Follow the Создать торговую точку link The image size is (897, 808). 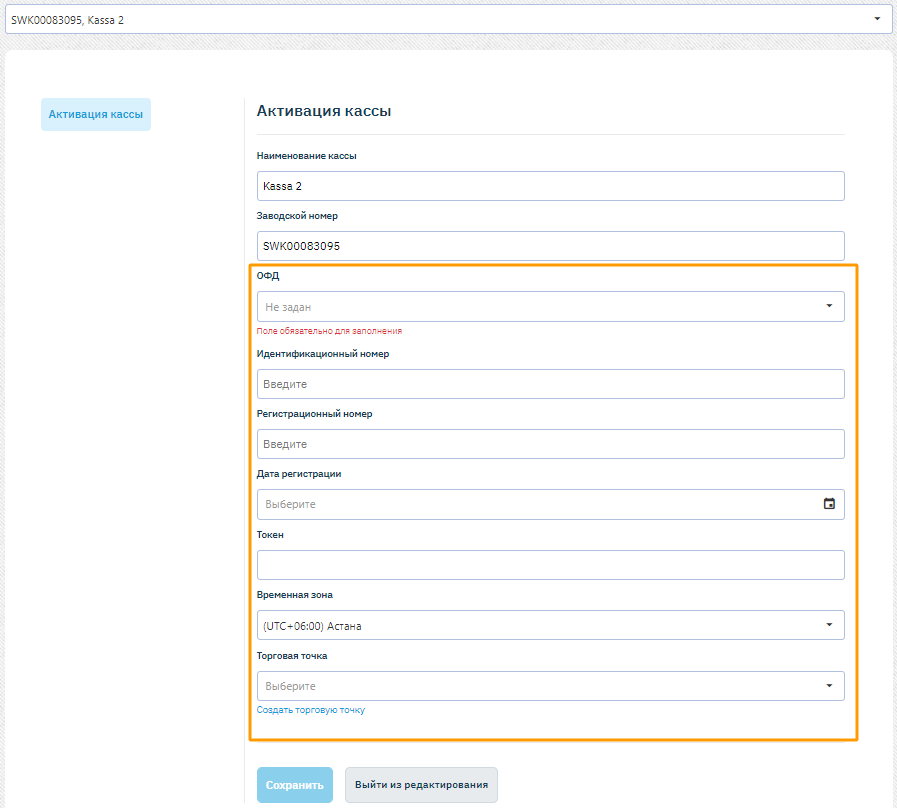point(311,710)
